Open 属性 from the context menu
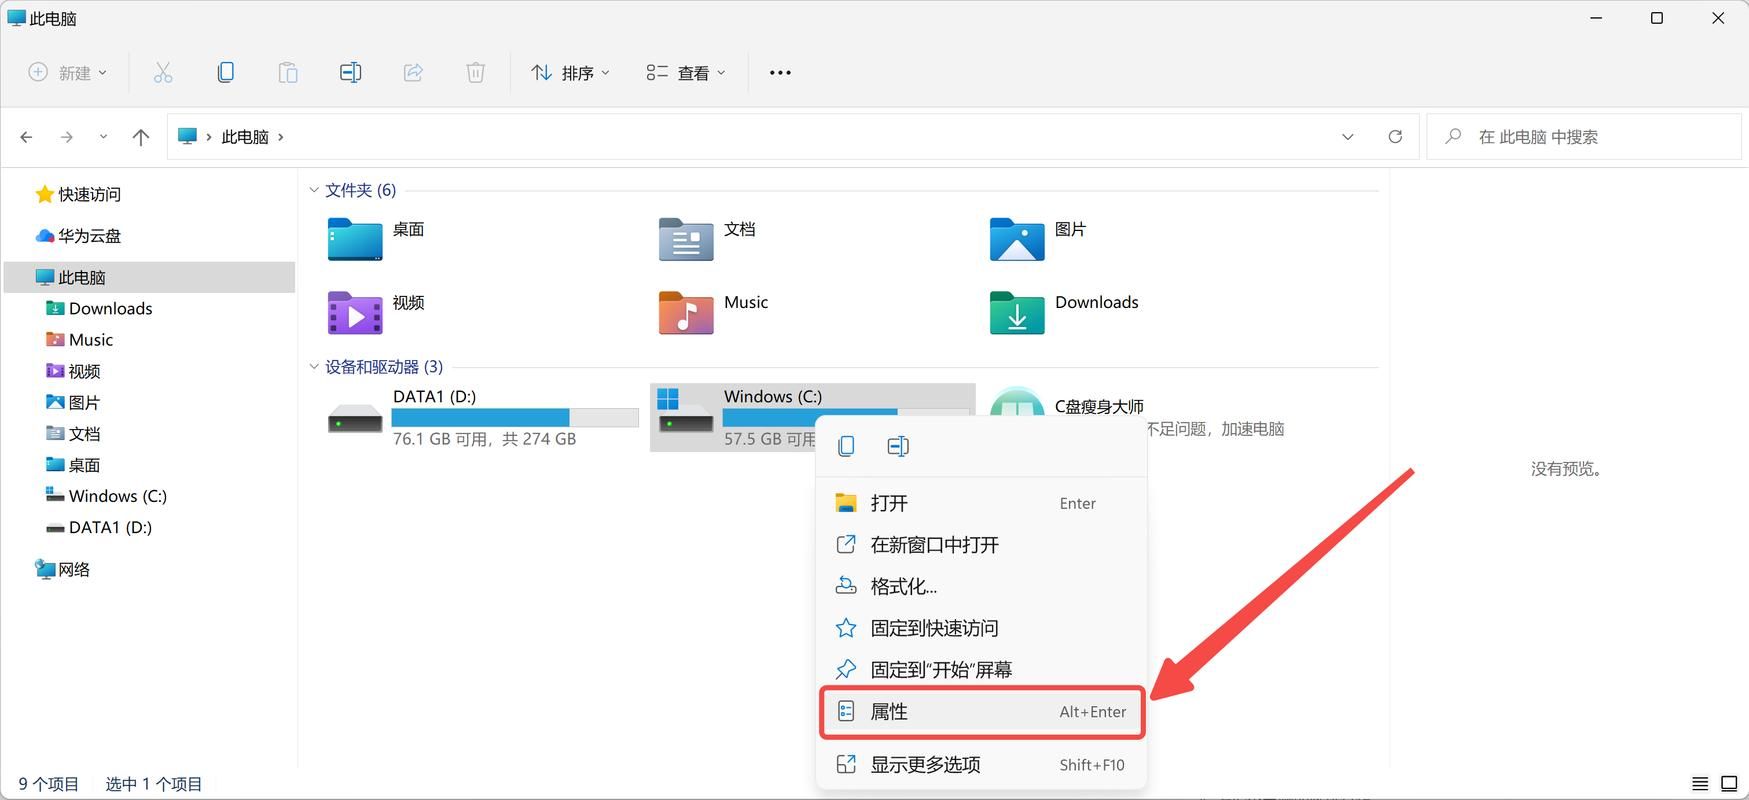Screen dimensions: 1749x800 pos(982,712)
